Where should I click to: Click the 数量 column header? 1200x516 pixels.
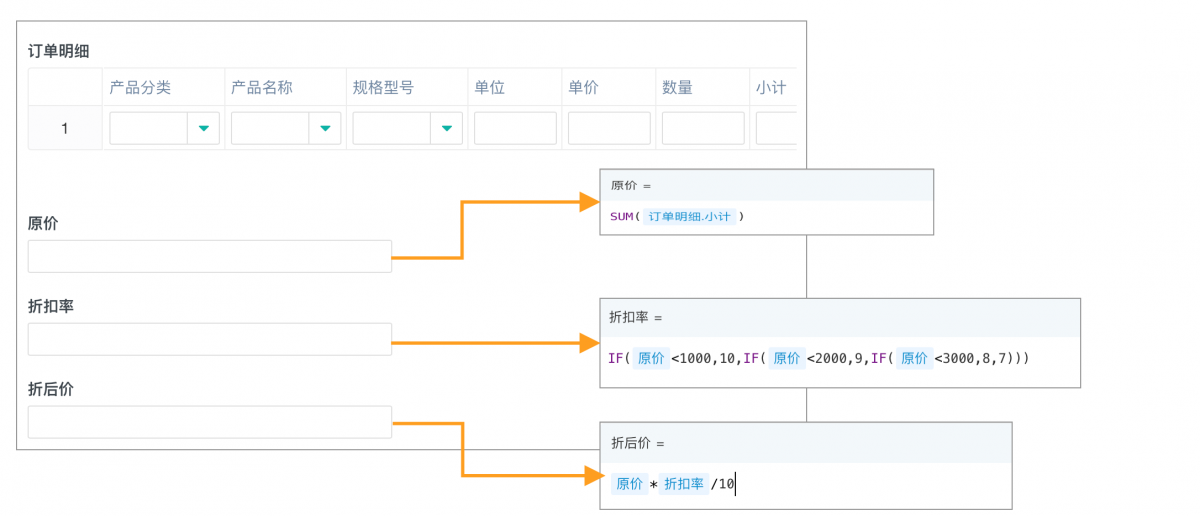(x=677, y=87)
